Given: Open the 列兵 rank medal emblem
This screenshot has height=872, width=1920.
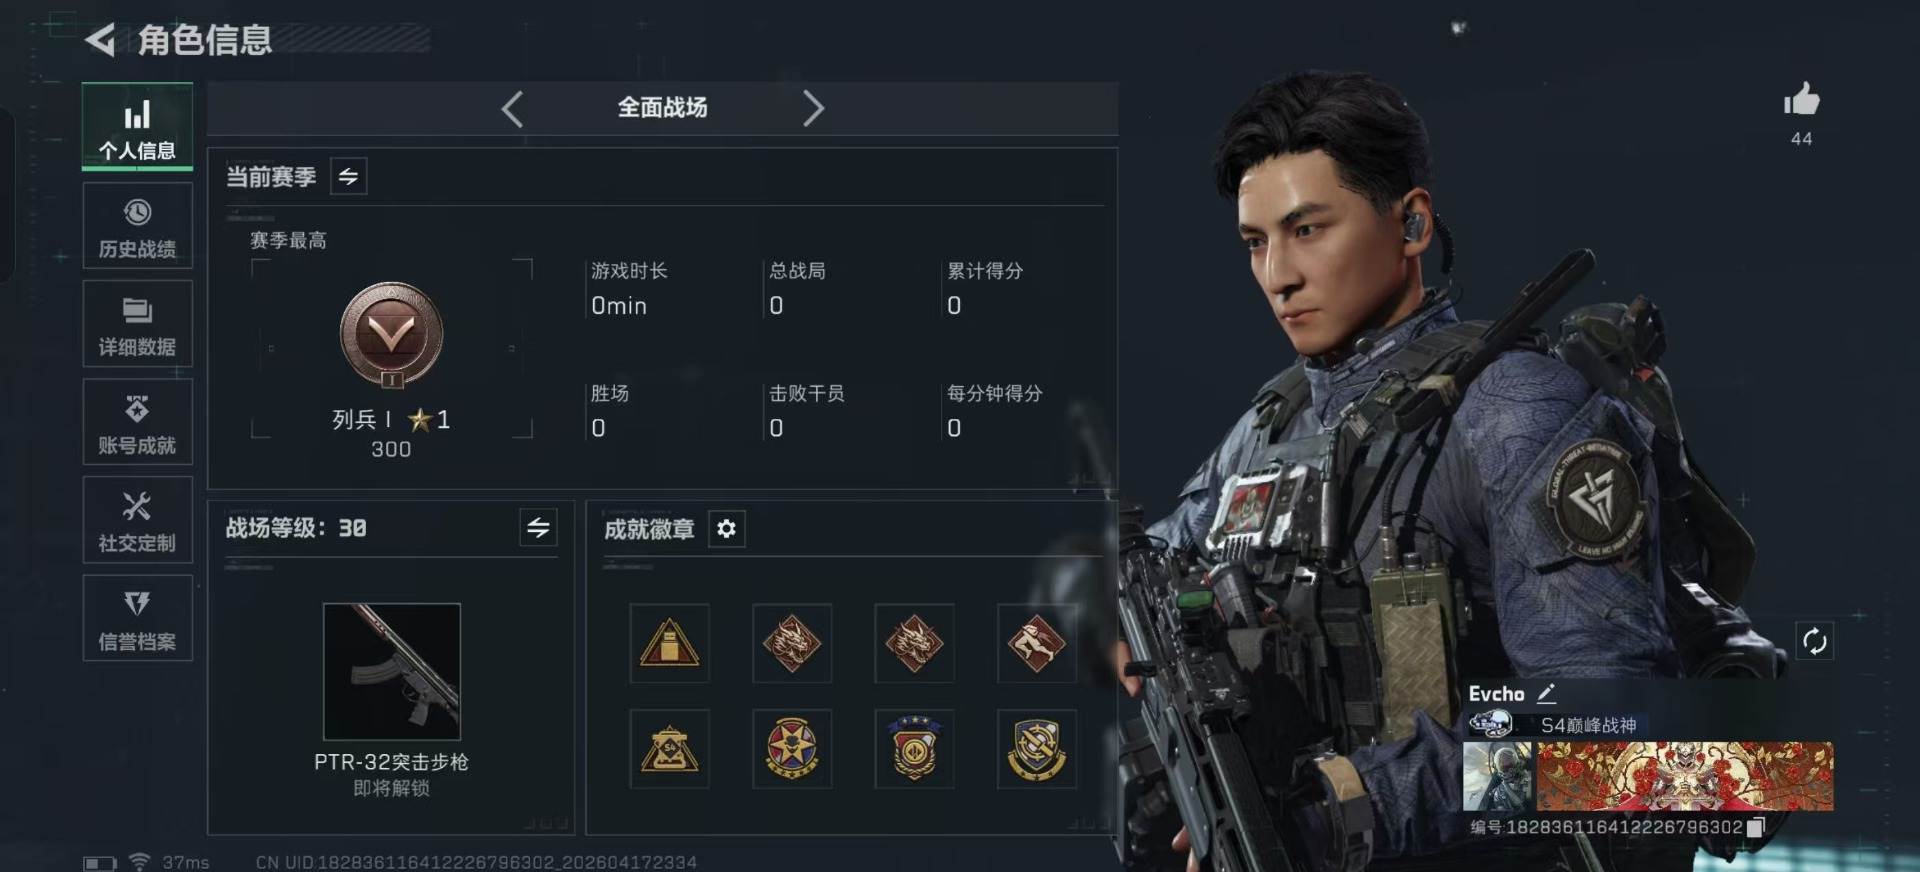Looking at the screenshot, I should point(391,335).
